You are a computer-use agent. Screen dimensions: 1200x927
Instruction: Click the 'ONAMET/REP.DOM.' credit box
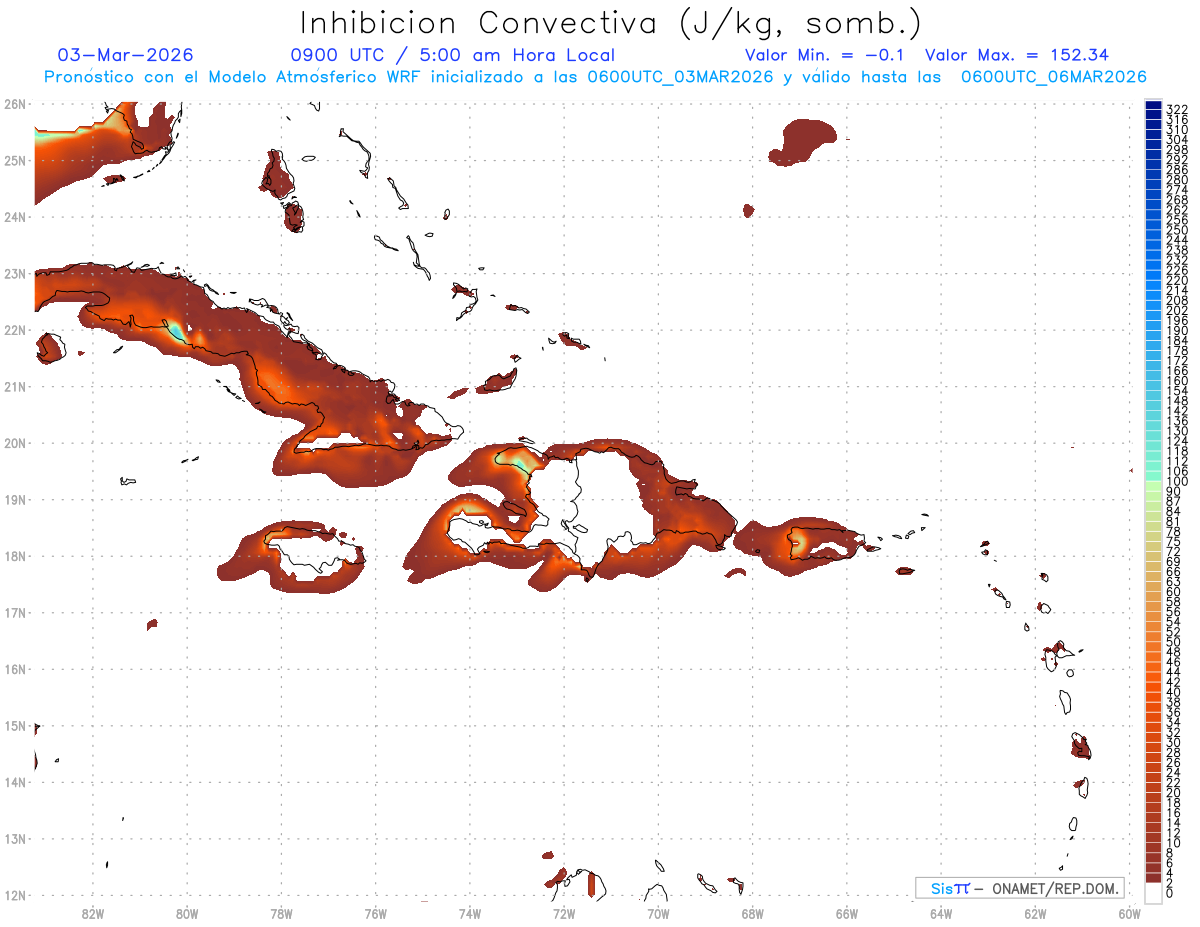[x=1020, y=888]
